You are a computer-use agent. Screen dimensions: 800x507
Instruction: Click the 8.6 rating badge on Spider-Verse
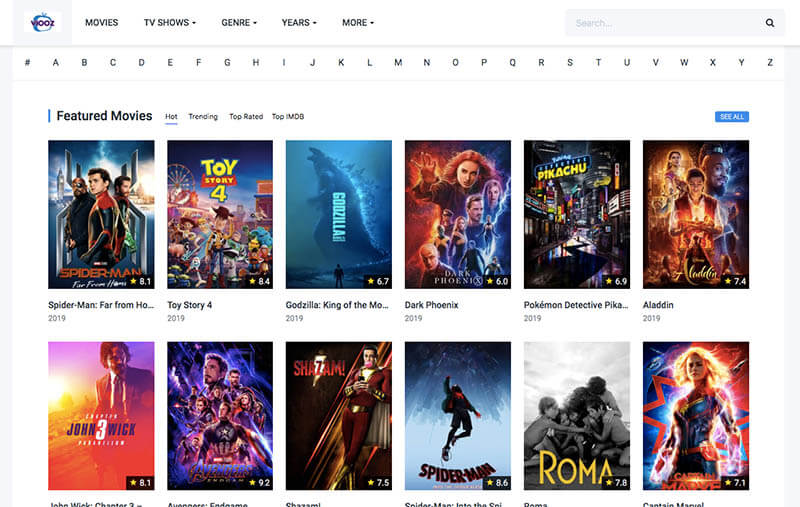[x=497, y=483]
